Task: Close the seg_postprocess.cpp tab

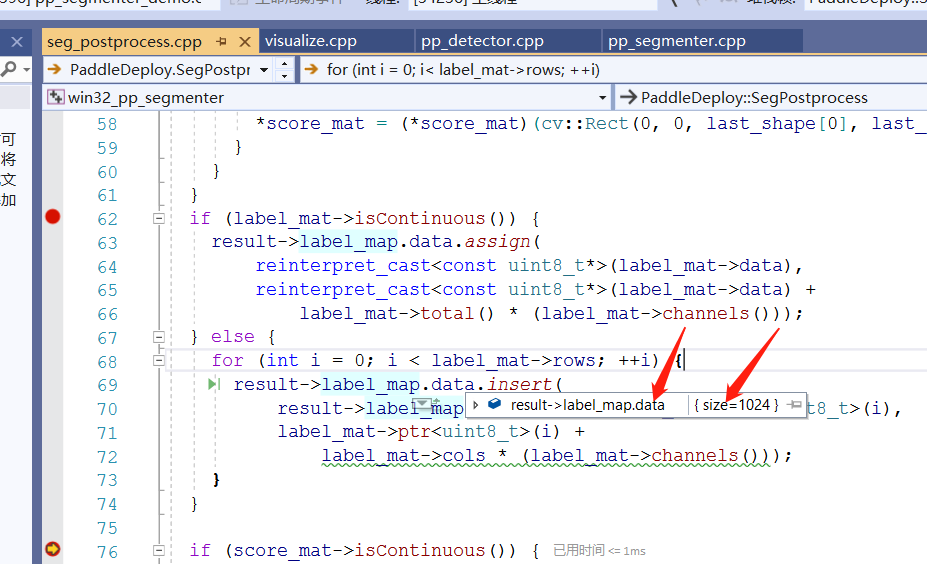Action: [x=245, y=42]
